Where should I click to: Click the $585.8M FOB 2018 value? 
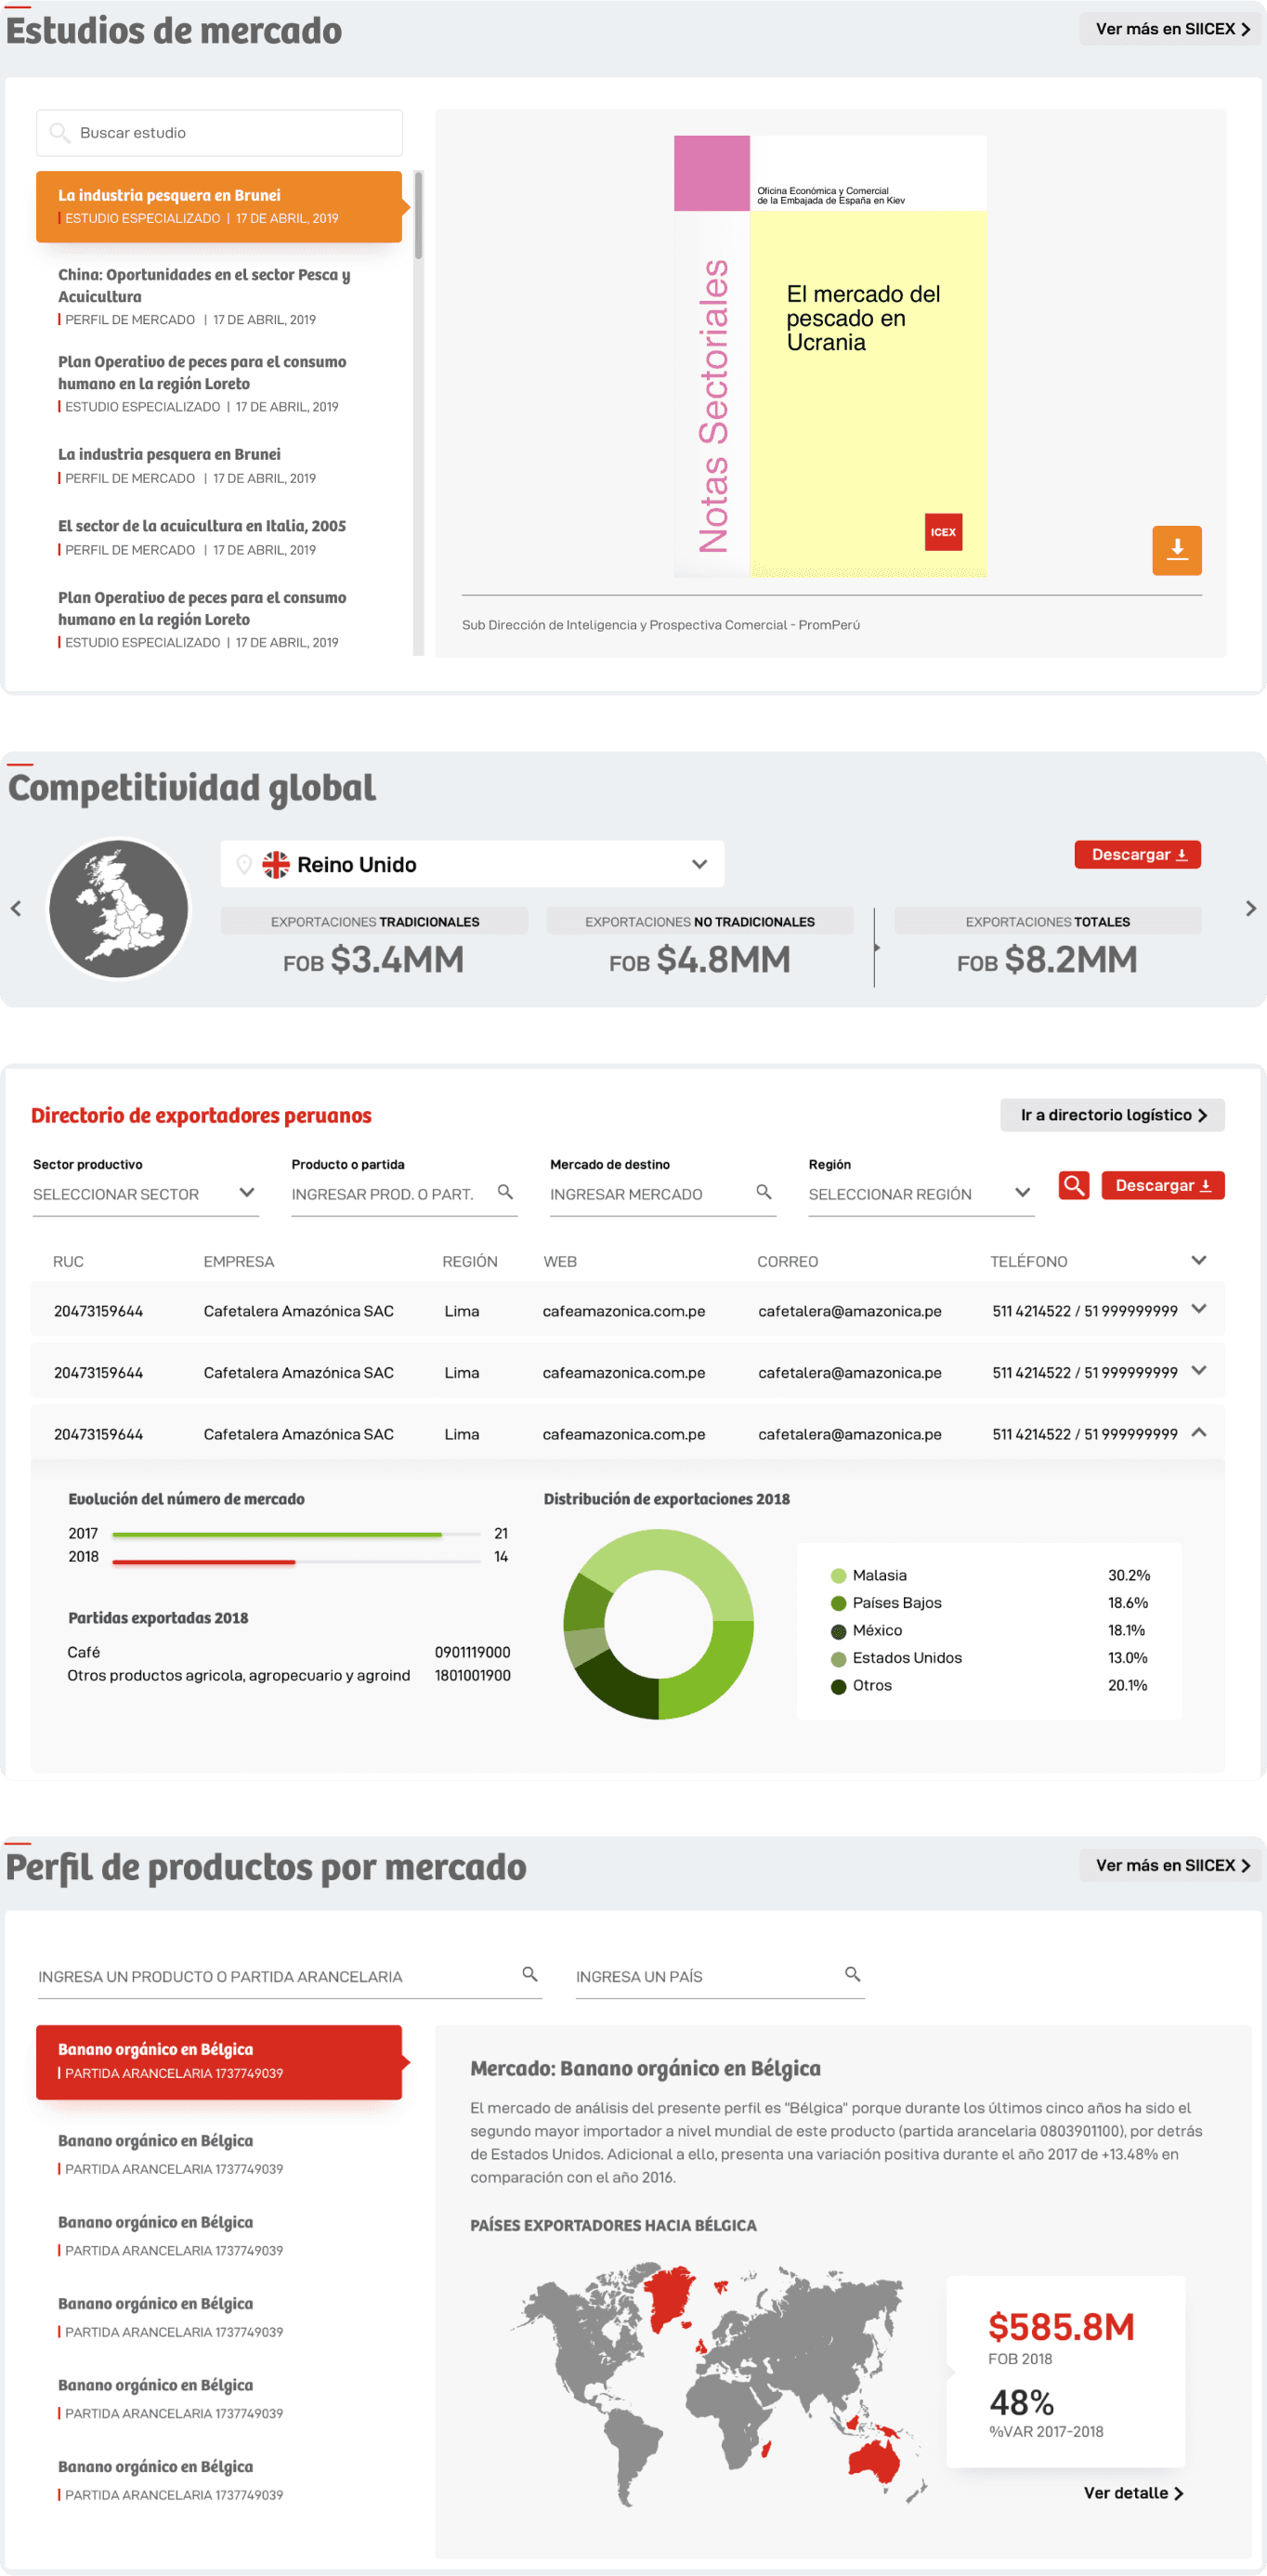pyautogui.click(x=1061, y=2327)
